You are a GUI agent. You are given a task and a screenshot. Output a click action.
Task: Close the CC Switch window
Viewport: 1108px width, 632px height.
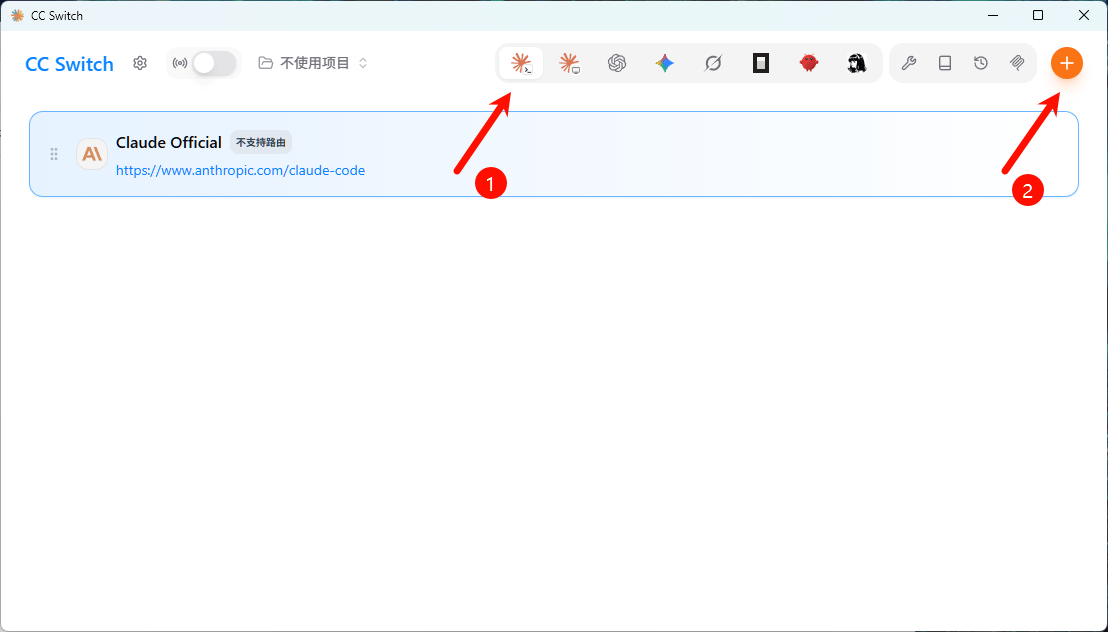(x=1084, y=16)
